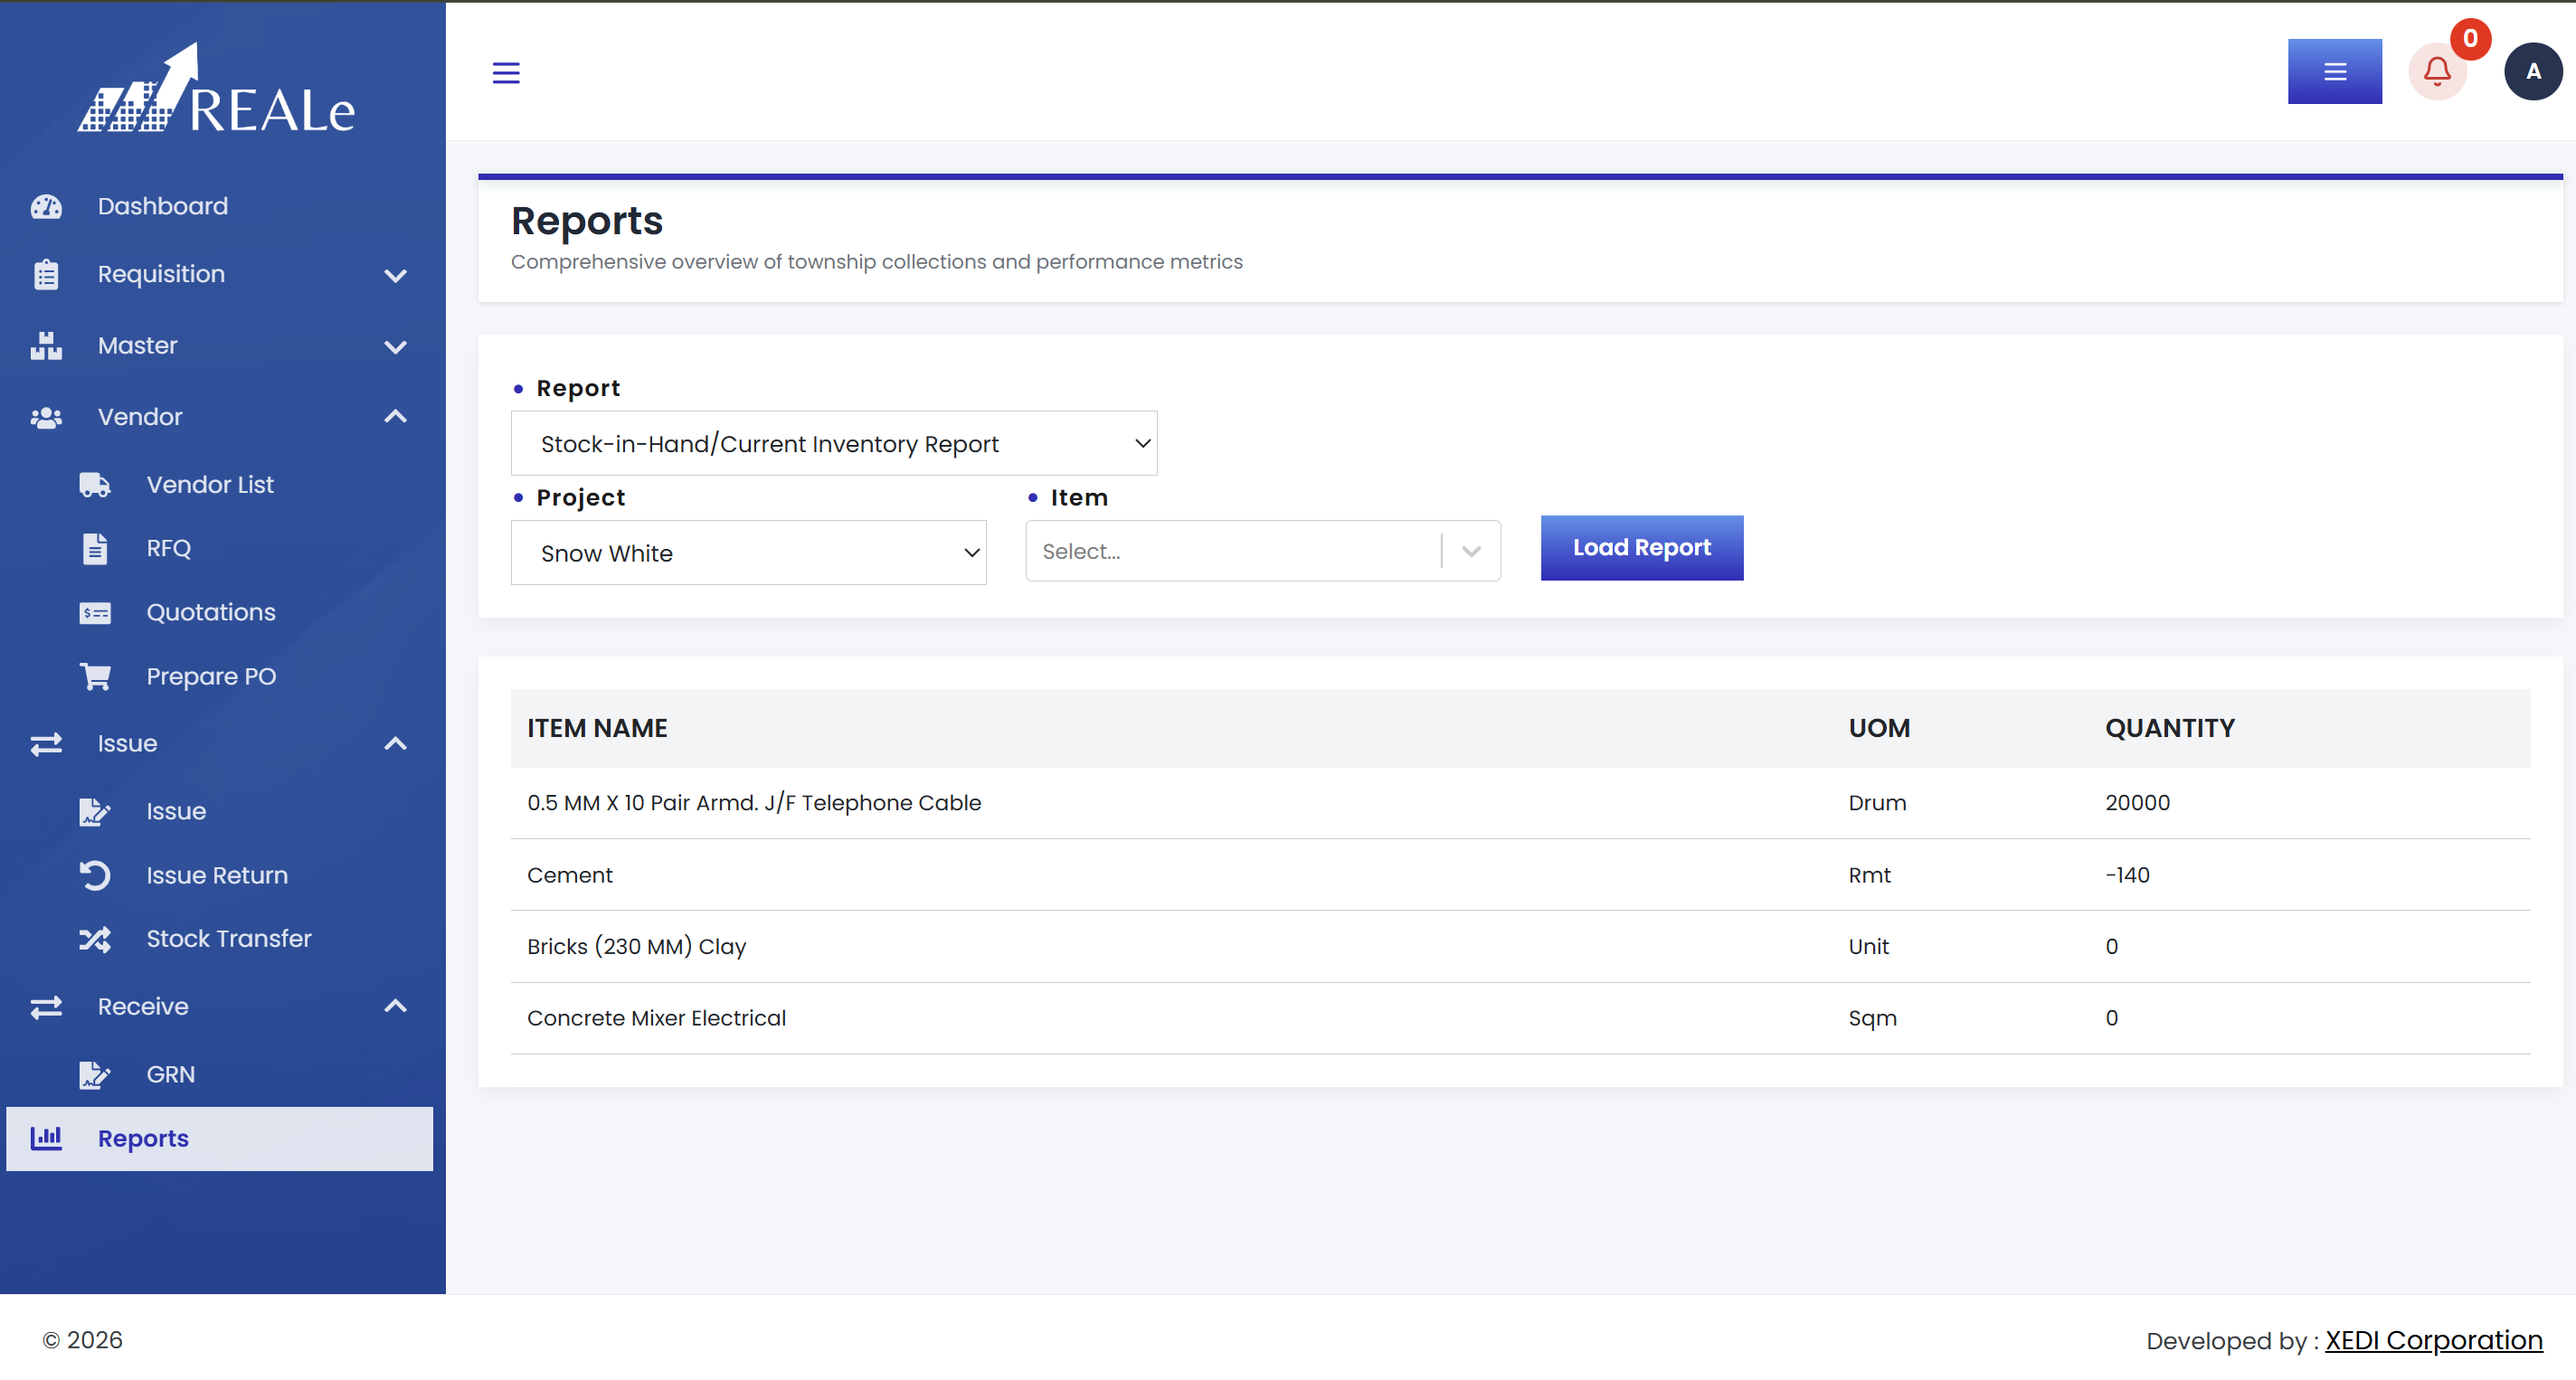Click the REALe logo in the sidebar

[216, 88]
